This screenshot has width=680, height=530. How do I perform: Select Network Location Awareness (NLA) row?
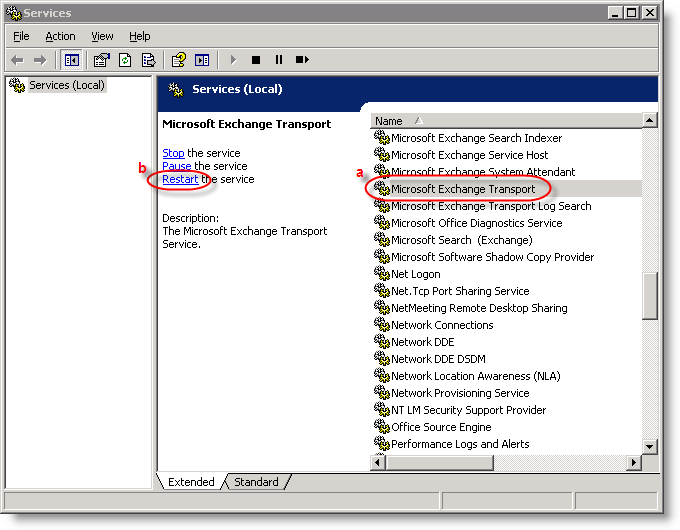(506, 376)
